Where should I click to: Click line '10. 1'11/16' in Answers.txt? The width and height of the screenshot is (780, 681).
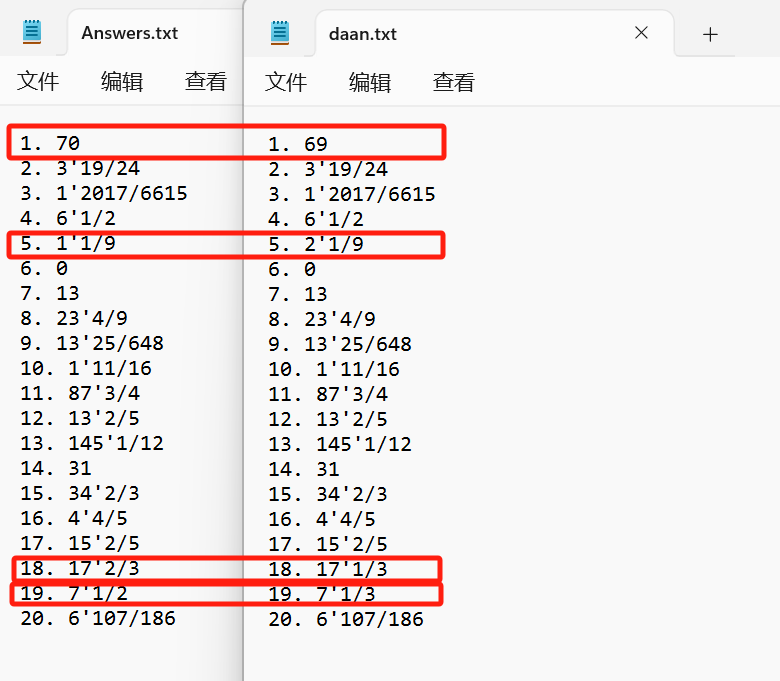[86, 368]
